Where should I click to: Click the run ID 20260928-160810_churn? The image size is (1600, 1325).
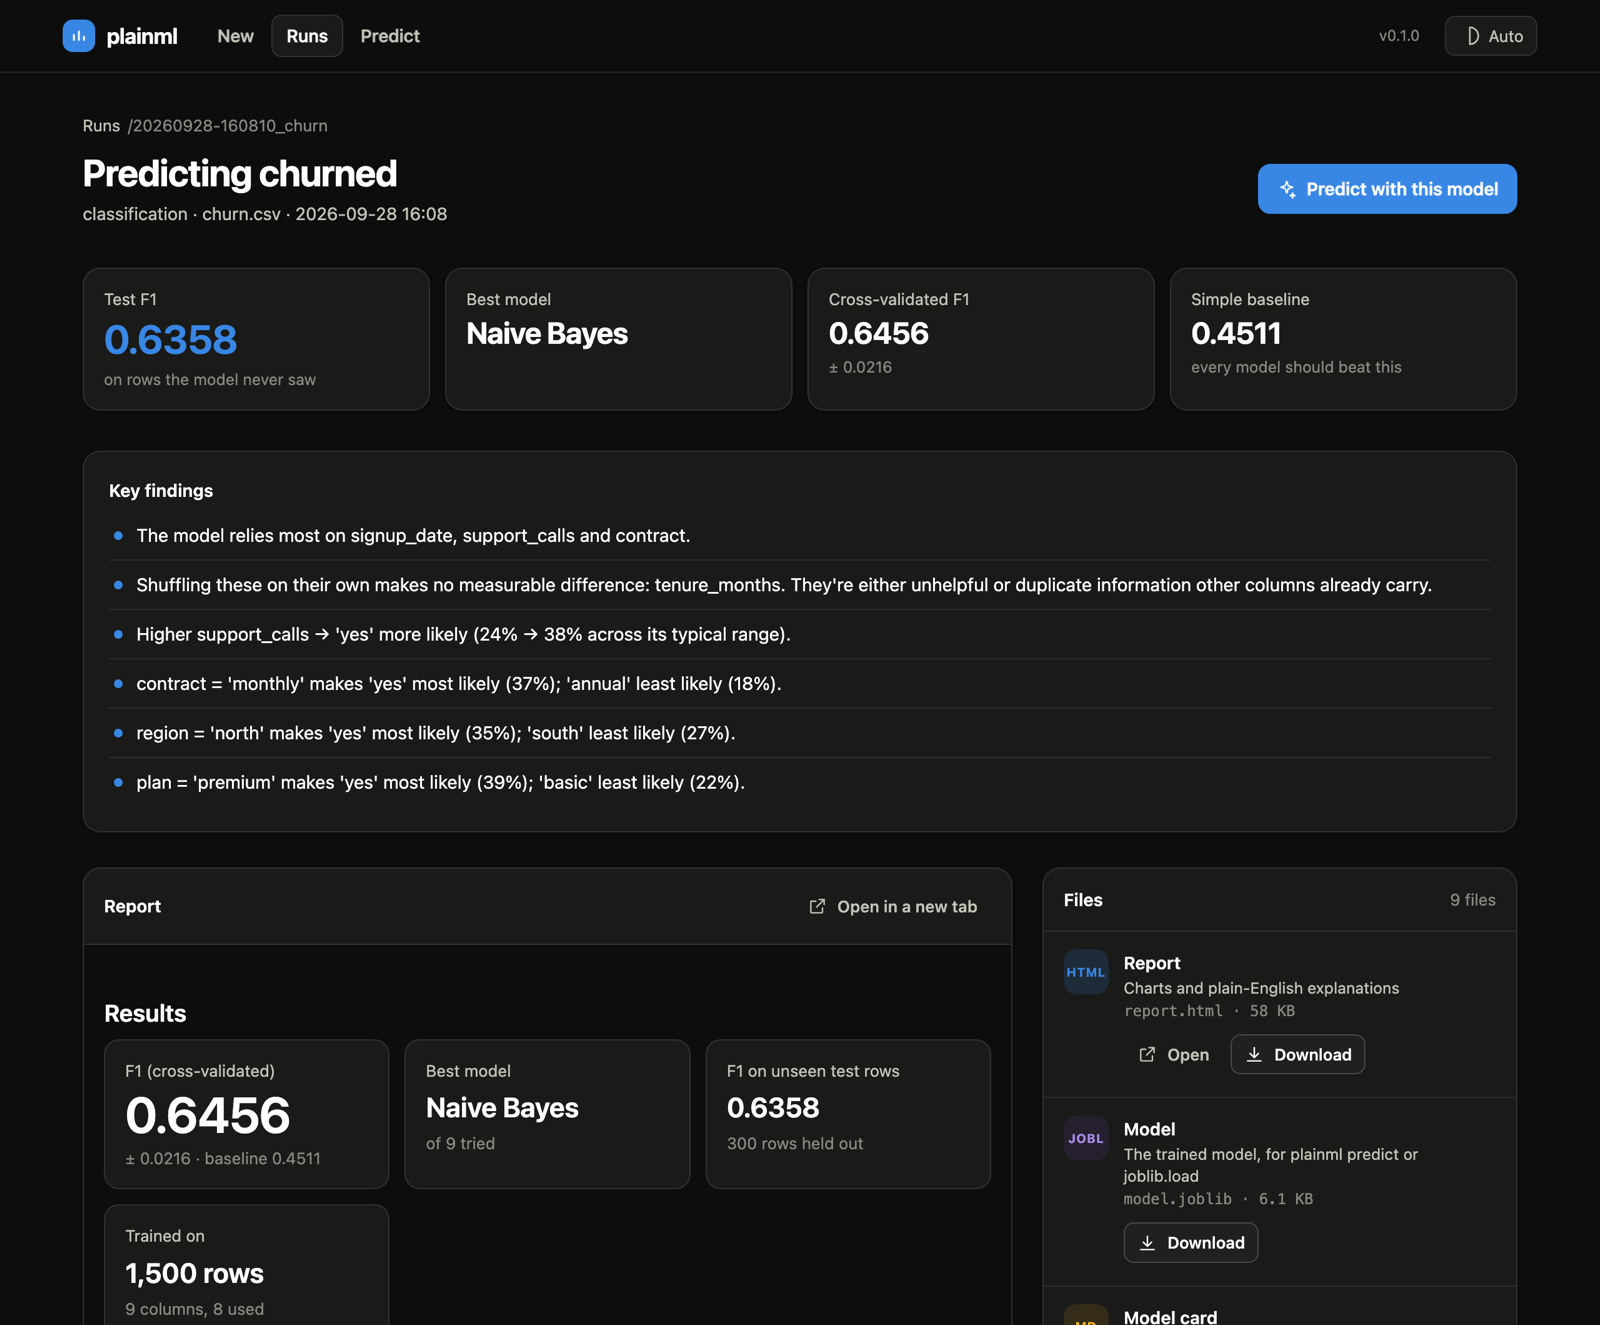pyautogui.click(x=230, y=126)
